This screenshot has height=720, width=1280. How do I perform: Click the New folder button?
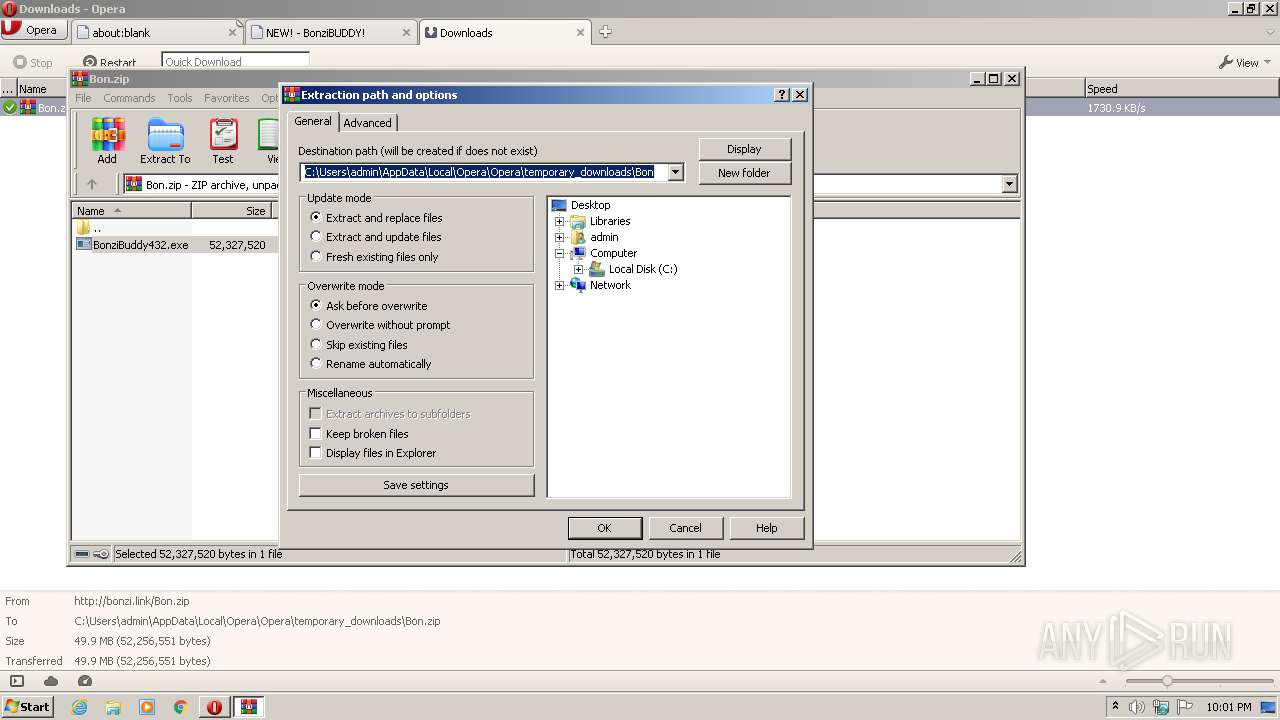[x=744, y=173]
